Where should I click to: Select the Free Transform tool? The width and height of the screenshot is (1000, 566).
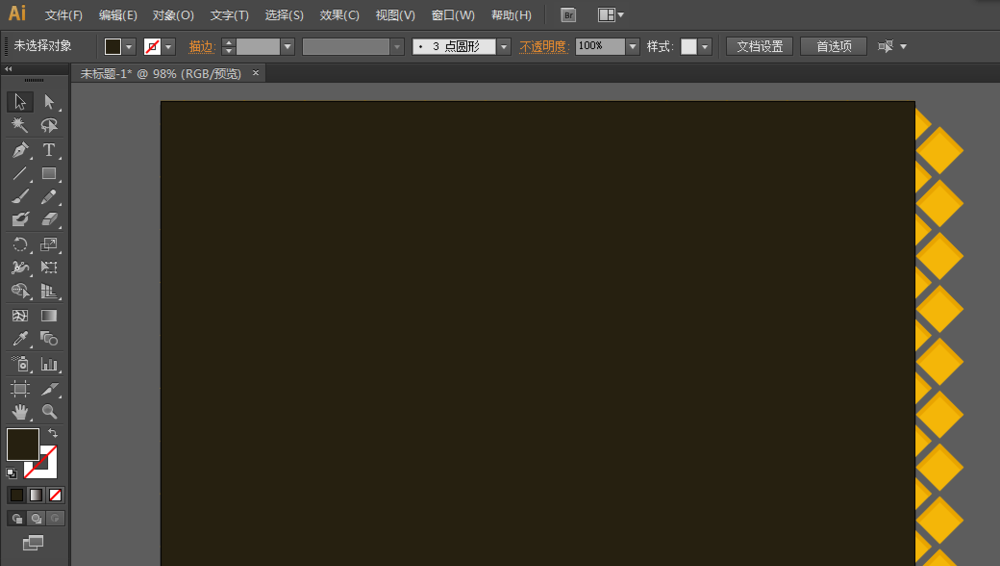click(49, 267)
